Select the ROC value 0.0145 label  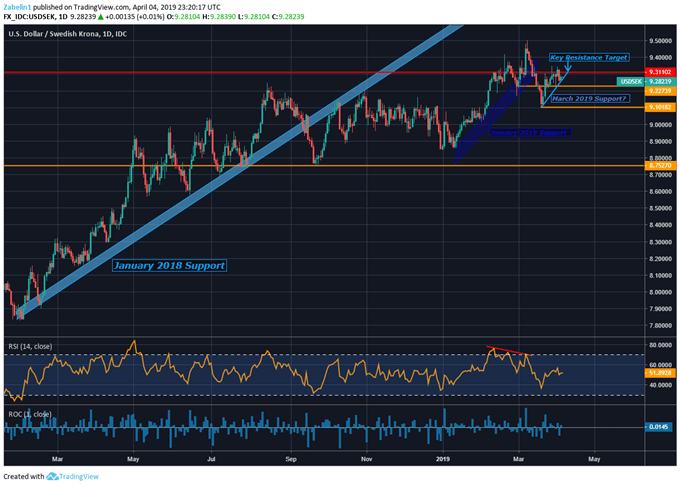(x=659, y=427)
